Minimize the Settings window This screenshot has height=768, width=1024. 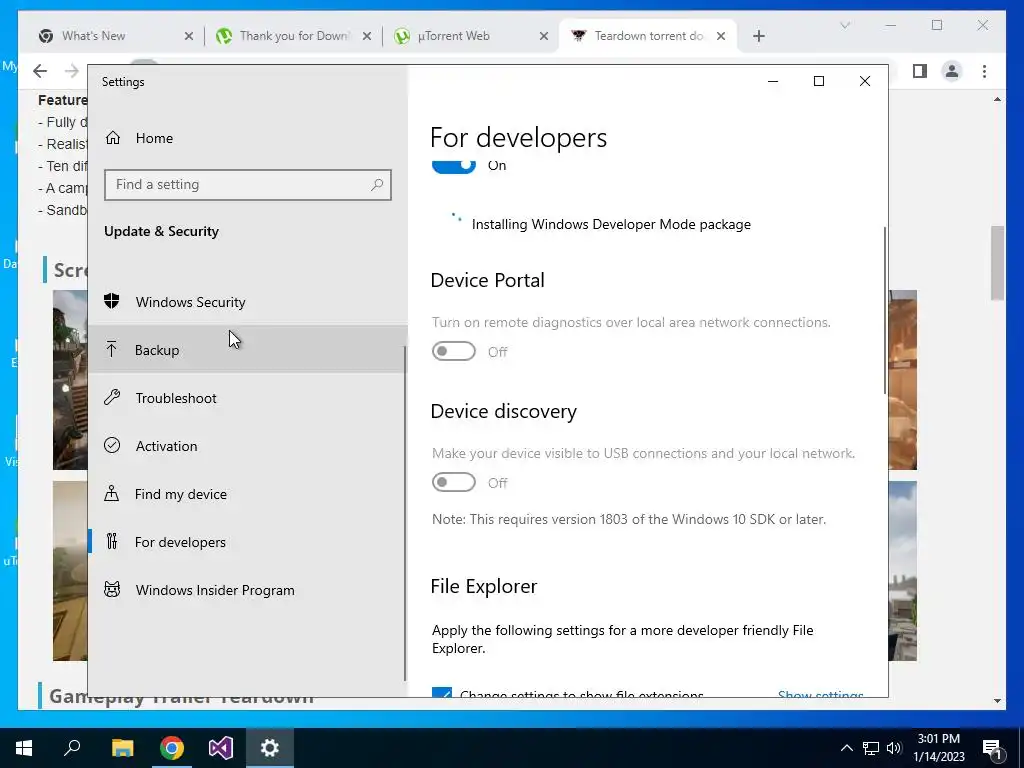tap(773, 81)
